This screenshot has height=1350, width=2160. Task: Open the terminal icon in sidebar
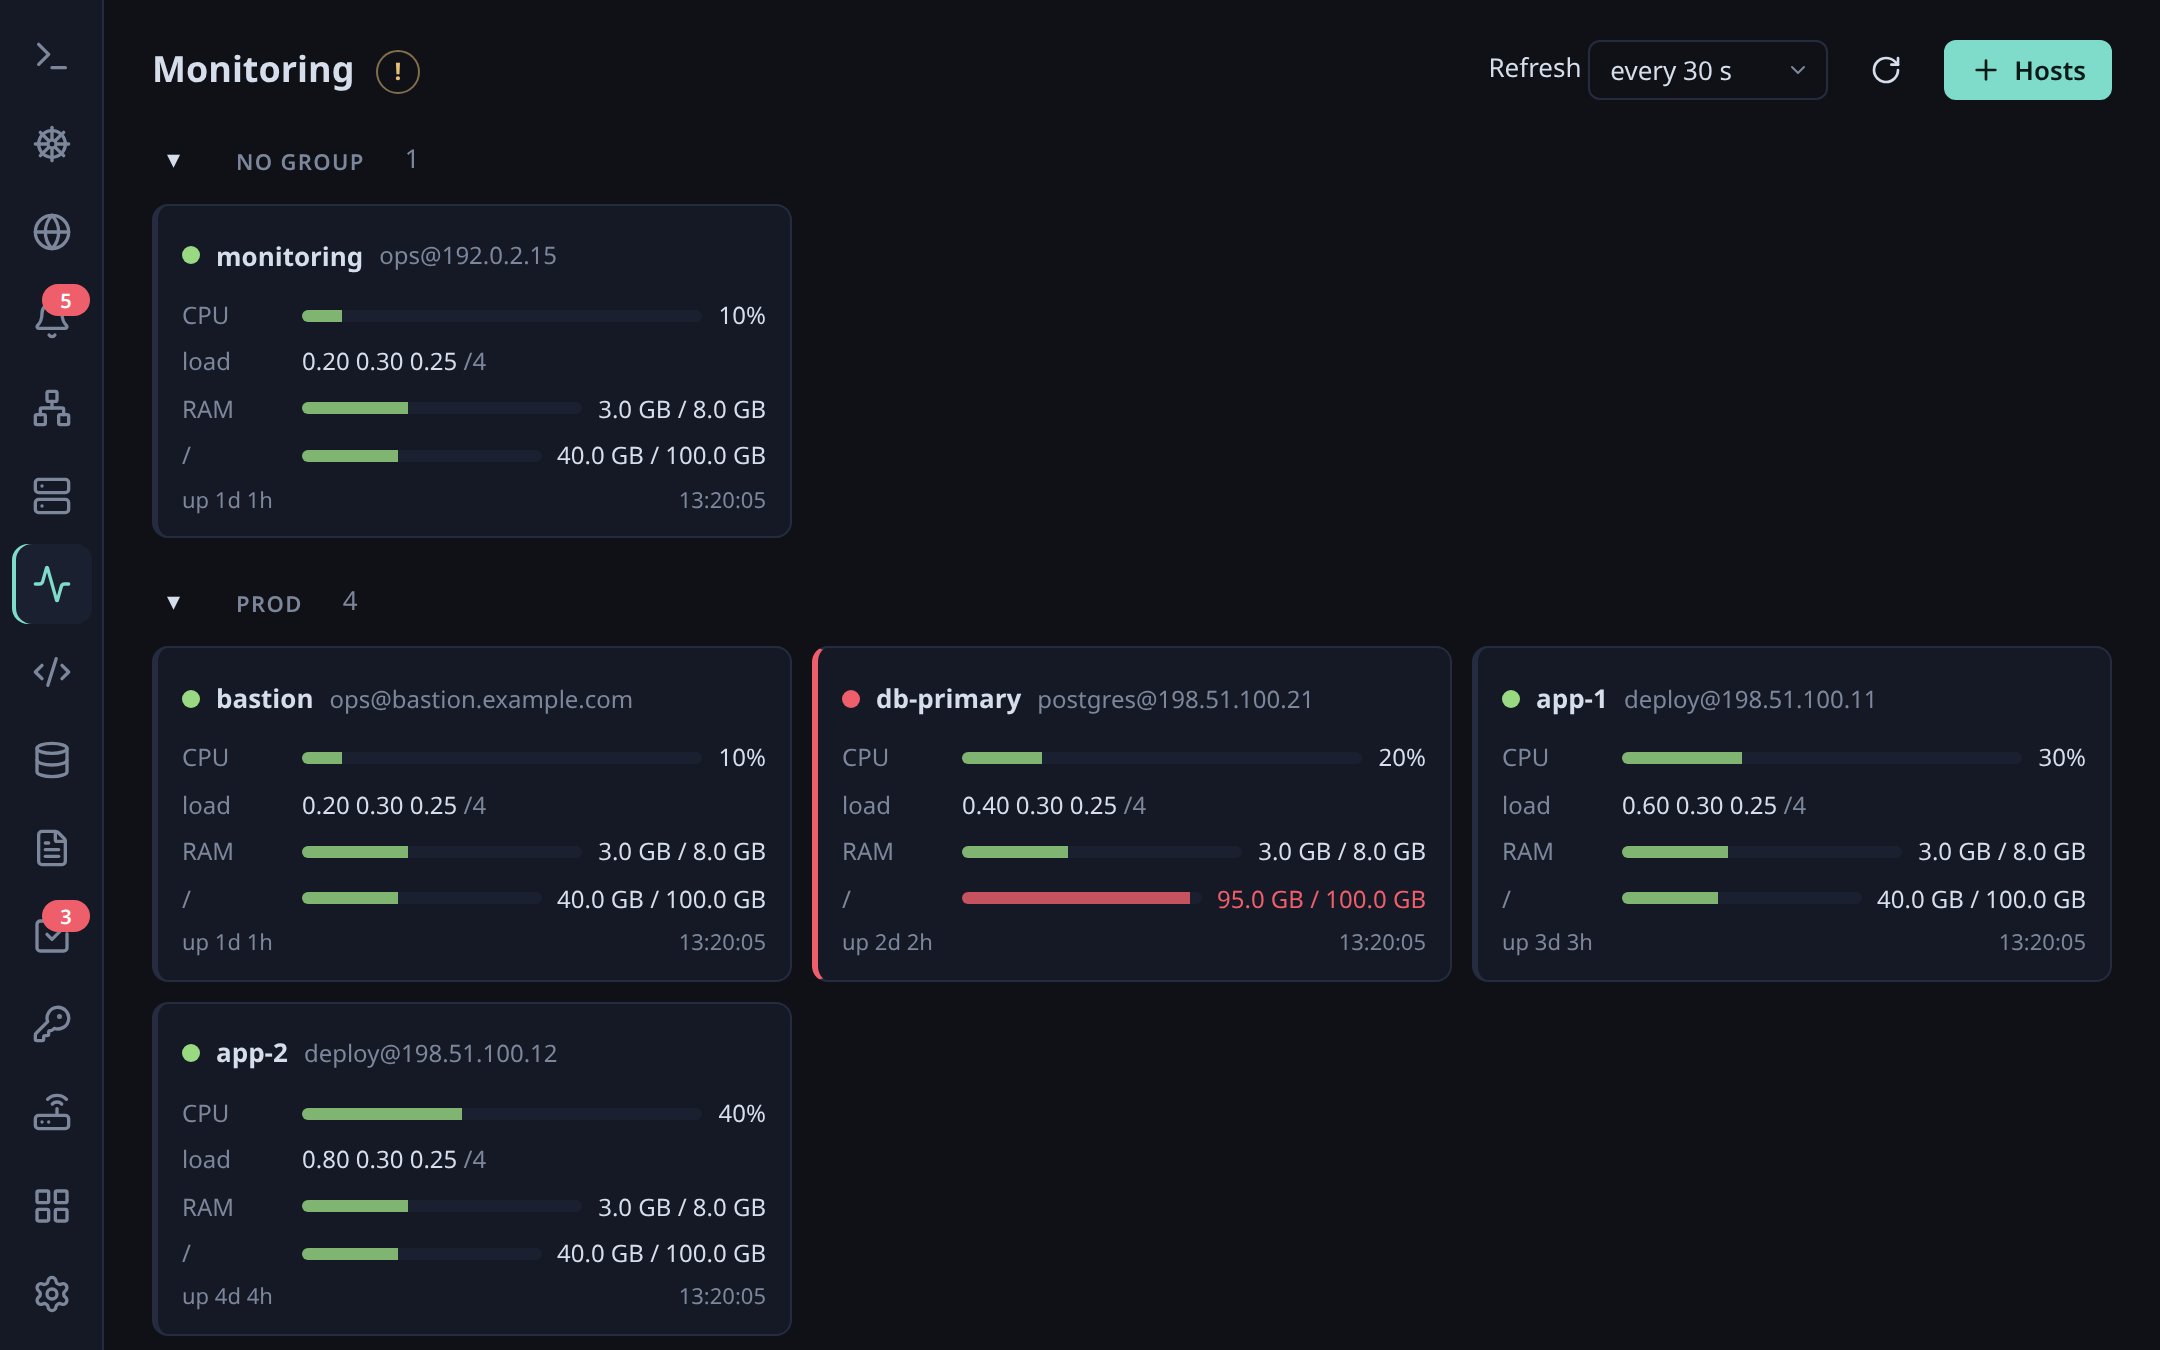tap(51, 56)
